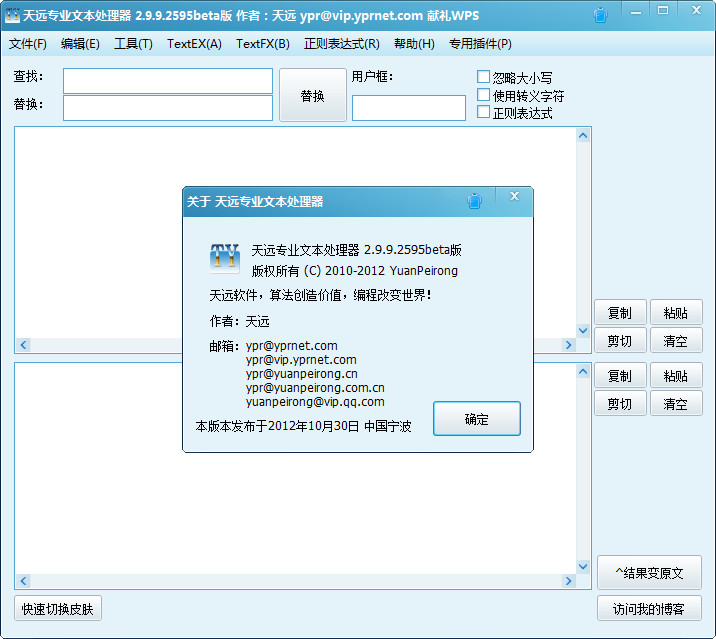Click the app icon in main window title bar
This screenshot has width=716, height=639.
pos(12,15)
